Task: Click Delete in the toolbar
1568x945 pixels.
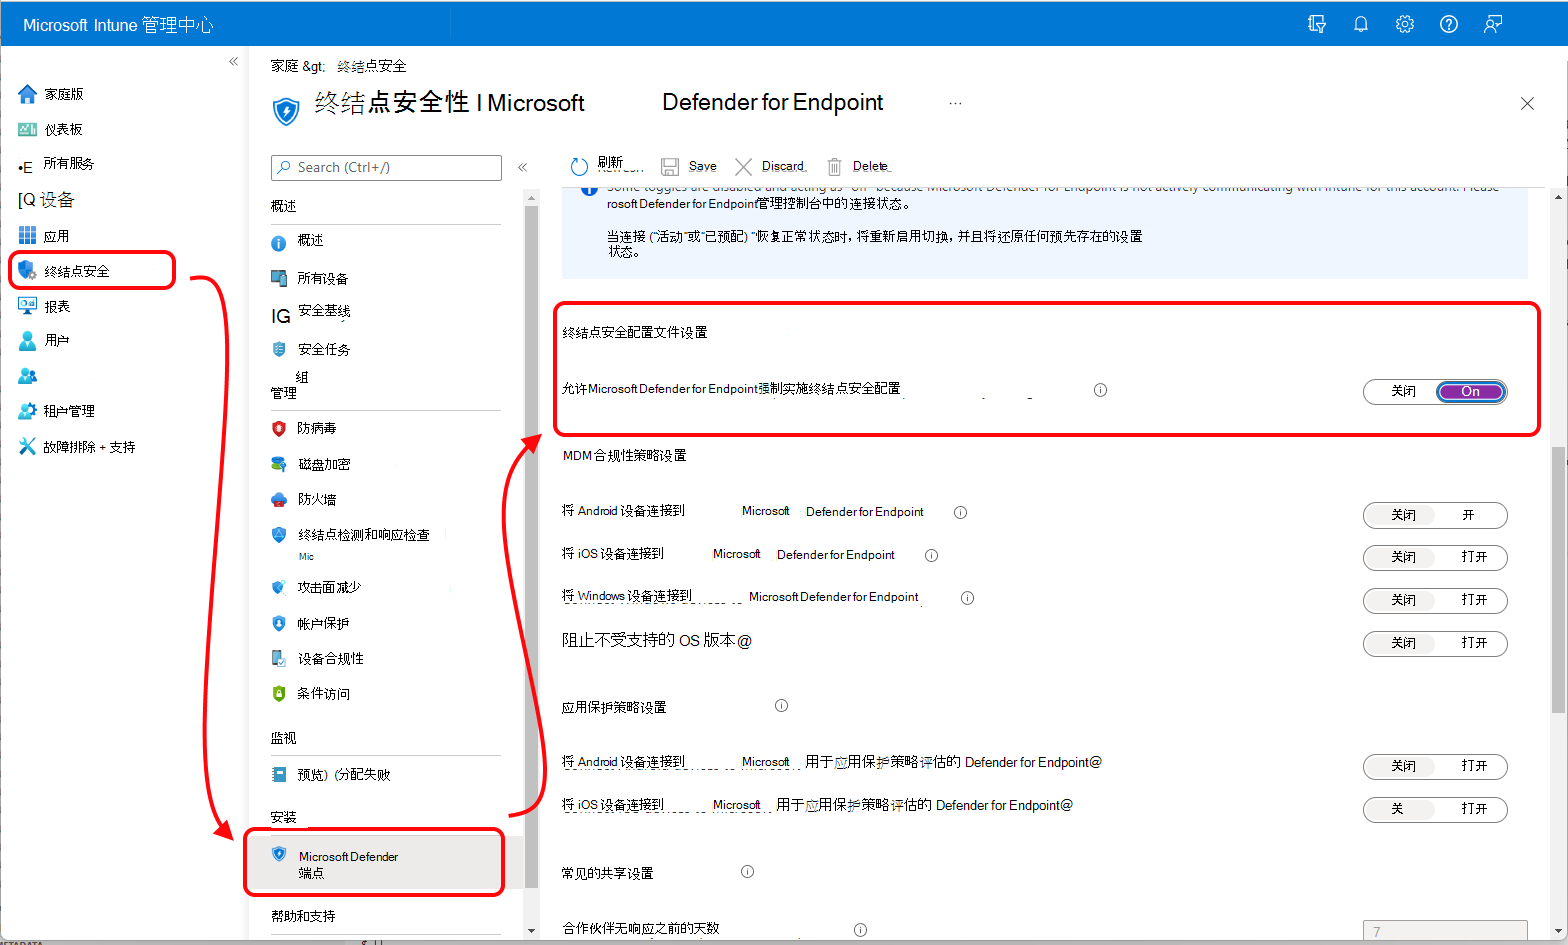Action: click(857, 166)
